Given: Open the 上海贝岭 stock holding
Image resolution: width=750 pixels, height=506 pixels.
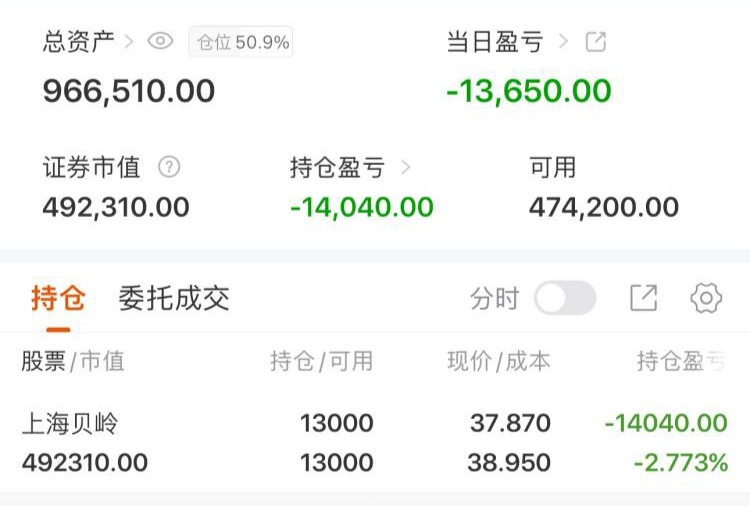Looking at the screenshot, I should coord(375,442).
